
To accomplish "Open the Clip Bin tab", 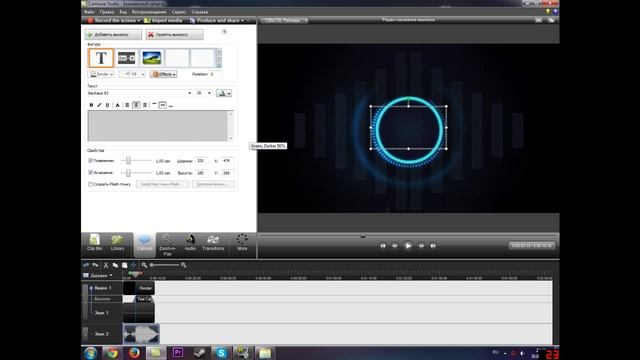I will point(95,242).
